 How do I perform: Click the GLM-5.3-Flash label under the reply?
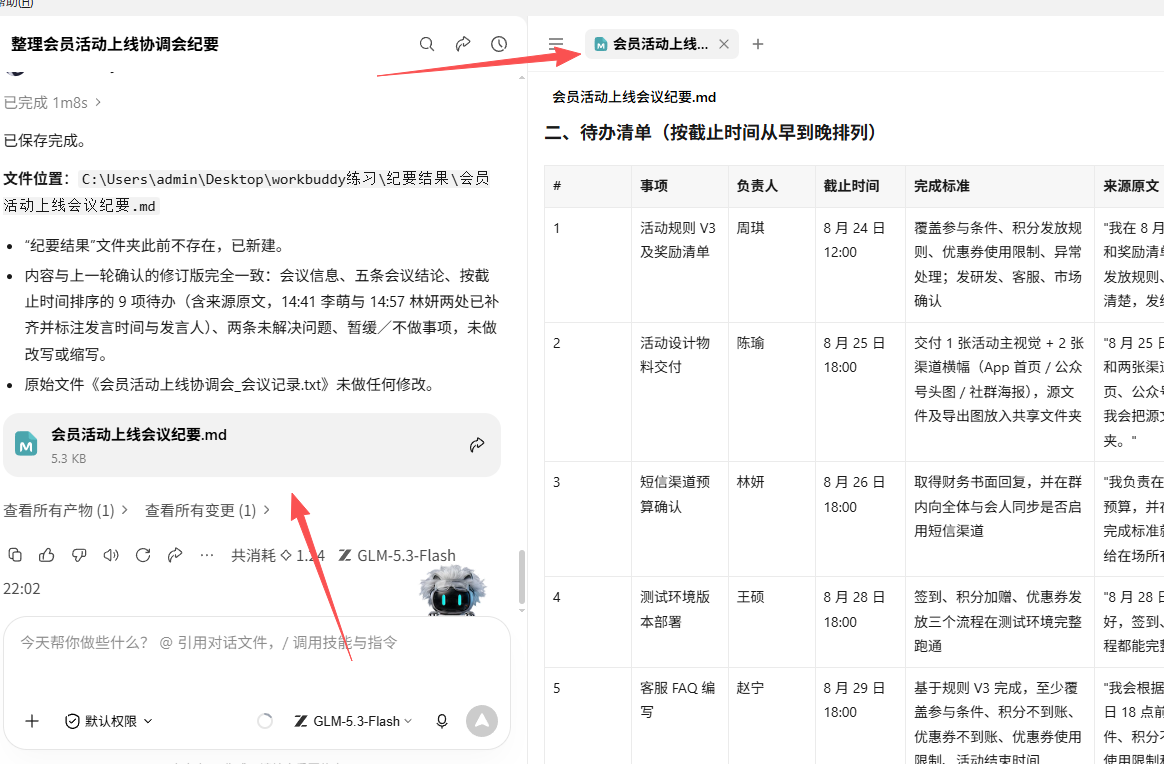tap(397, 555)
